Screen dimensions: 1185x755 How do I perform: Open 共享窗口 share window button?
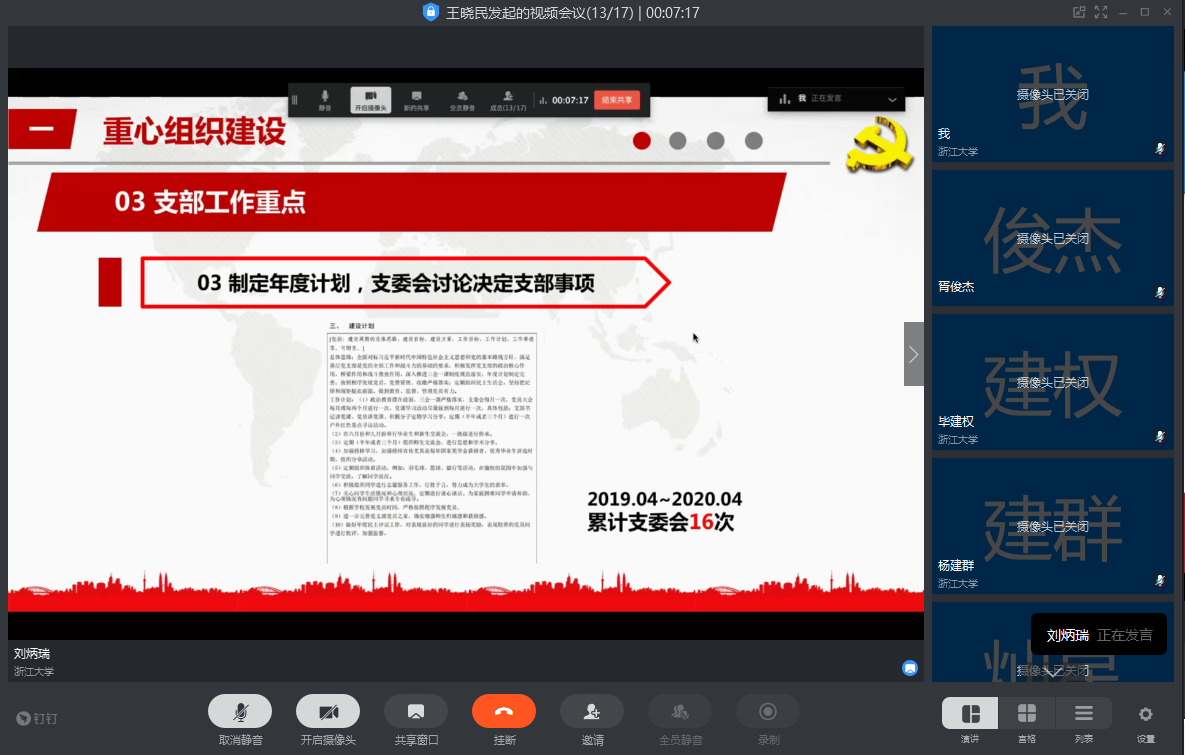pyautogui.click(x=416, y=711)
